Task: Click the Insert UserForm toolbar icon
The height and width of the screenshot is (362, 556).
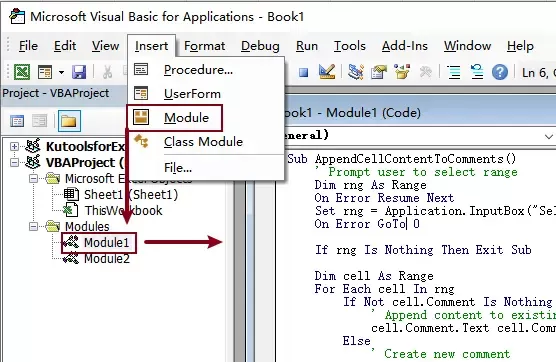Action: click(x=45, y=72)
